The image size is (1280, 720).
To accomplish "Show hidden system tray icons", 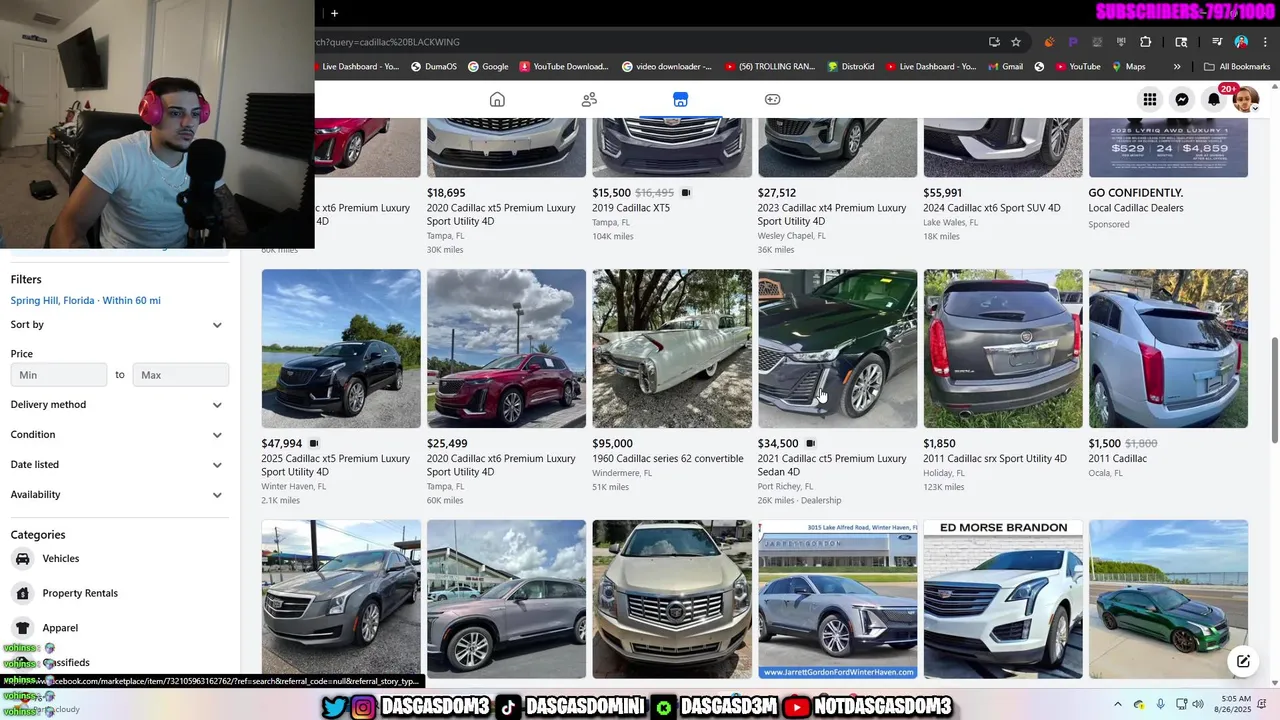I will click(x=1118, y=704).
